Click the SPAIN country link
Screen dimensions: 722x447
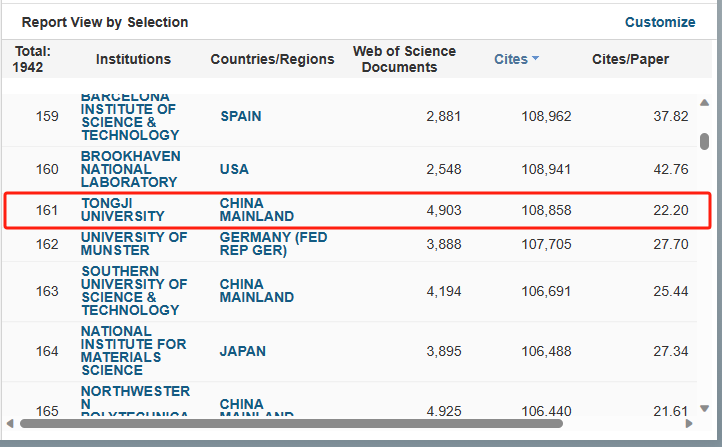click(241, 116)
